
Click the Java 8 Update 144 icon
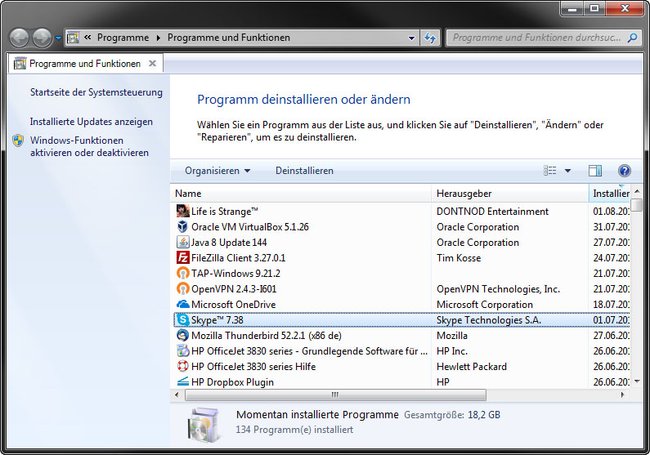point(183,242)
